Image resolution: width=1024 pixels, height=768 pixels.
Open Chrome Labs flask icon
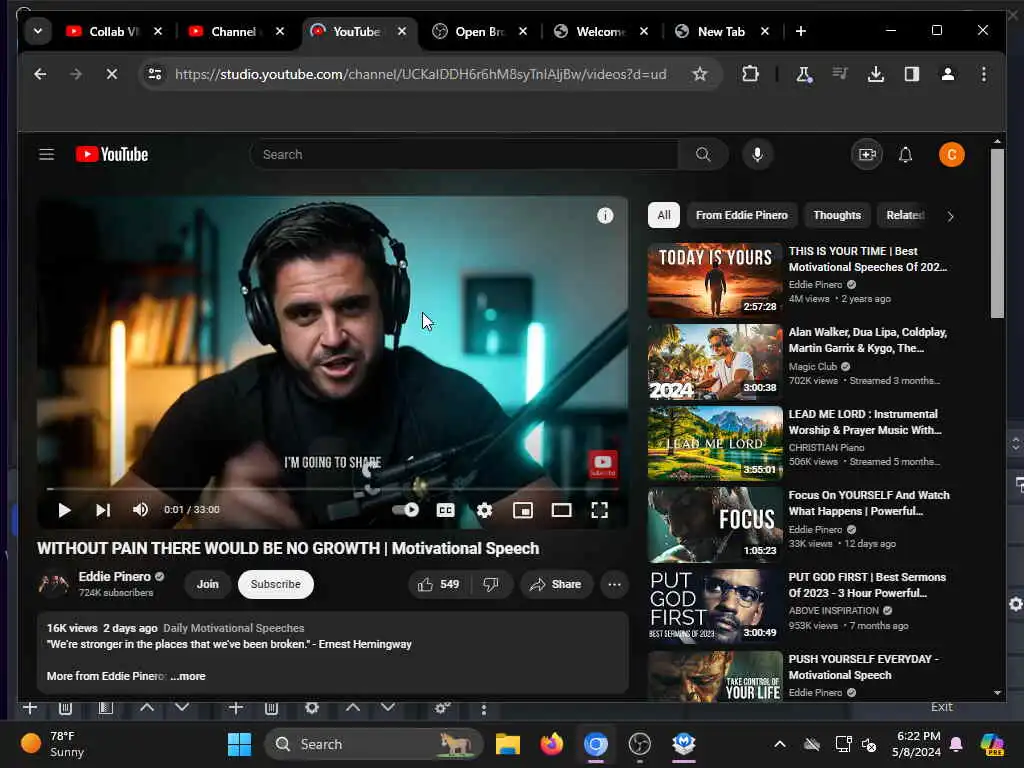pos(804,74)
